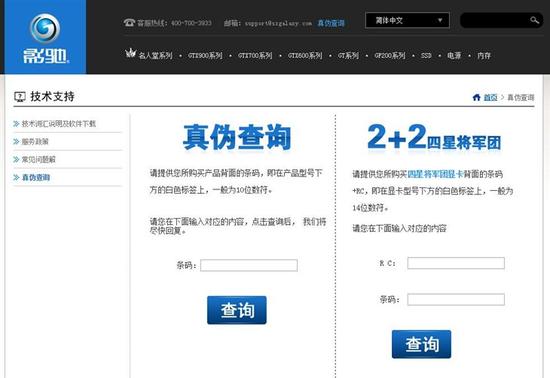
Task: Open GTX600系列 menu item
Action: pyautogui.click(x=305, y=55)
